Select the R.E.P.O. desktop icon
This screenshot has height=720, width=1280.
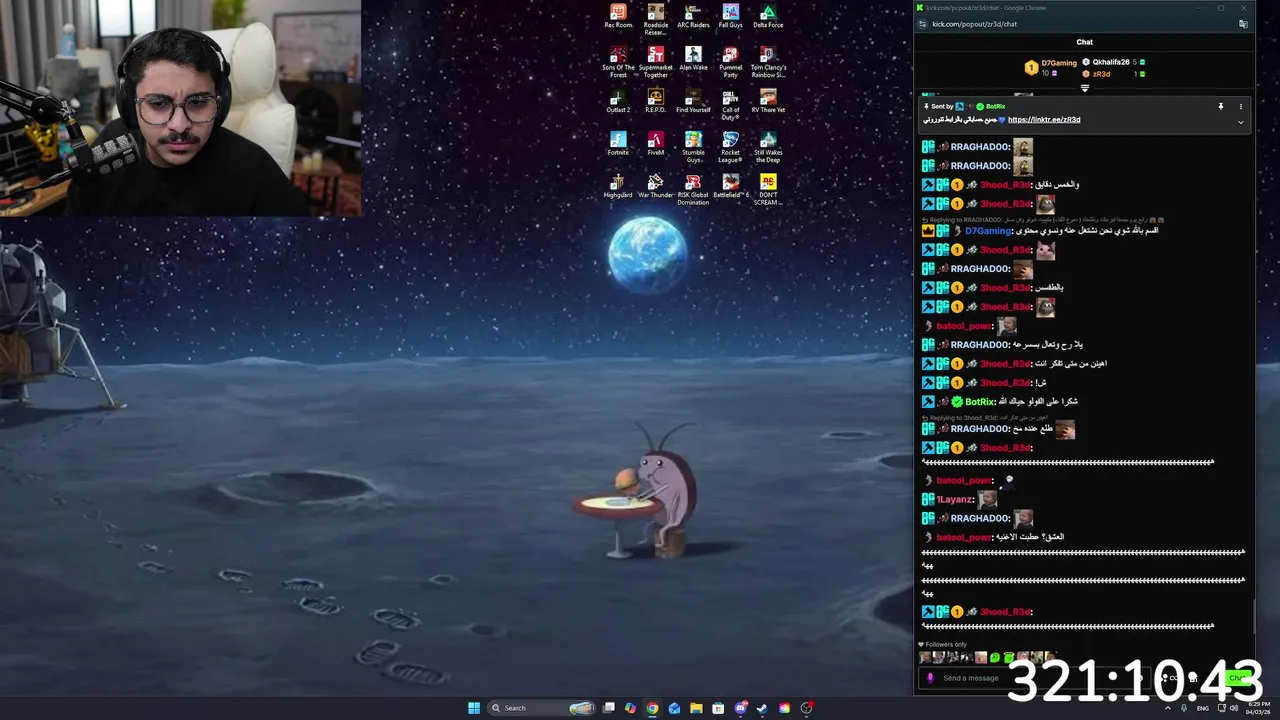tap(656, 101)
